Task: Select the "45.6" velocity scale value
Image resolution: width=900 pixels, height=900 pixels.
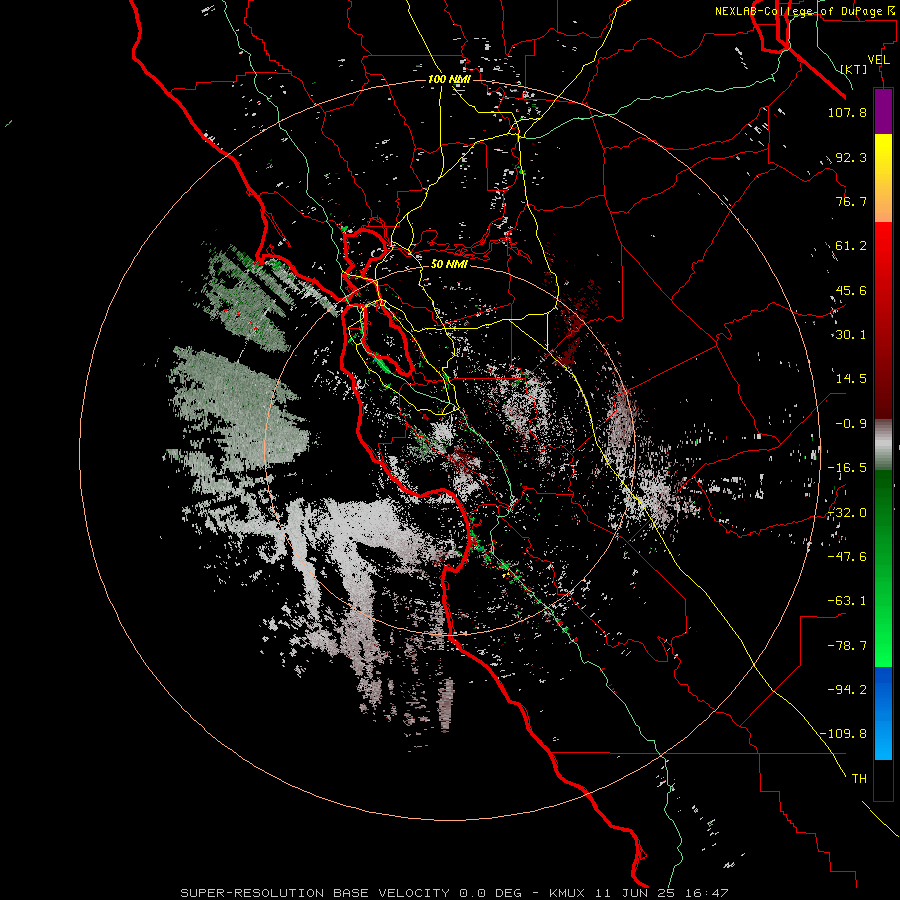Action: (851, 290)
